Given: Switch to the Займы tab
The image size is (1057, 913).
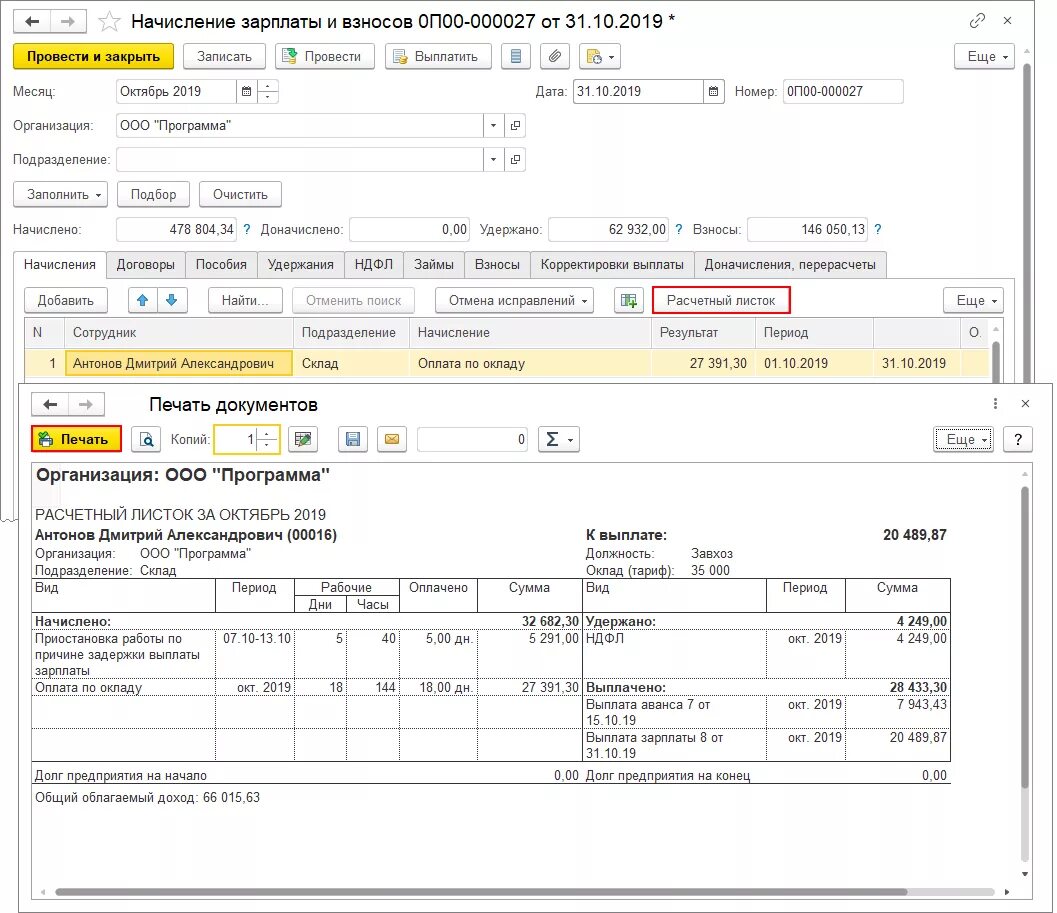Looking at the screenshot, I should click(433, 265).
